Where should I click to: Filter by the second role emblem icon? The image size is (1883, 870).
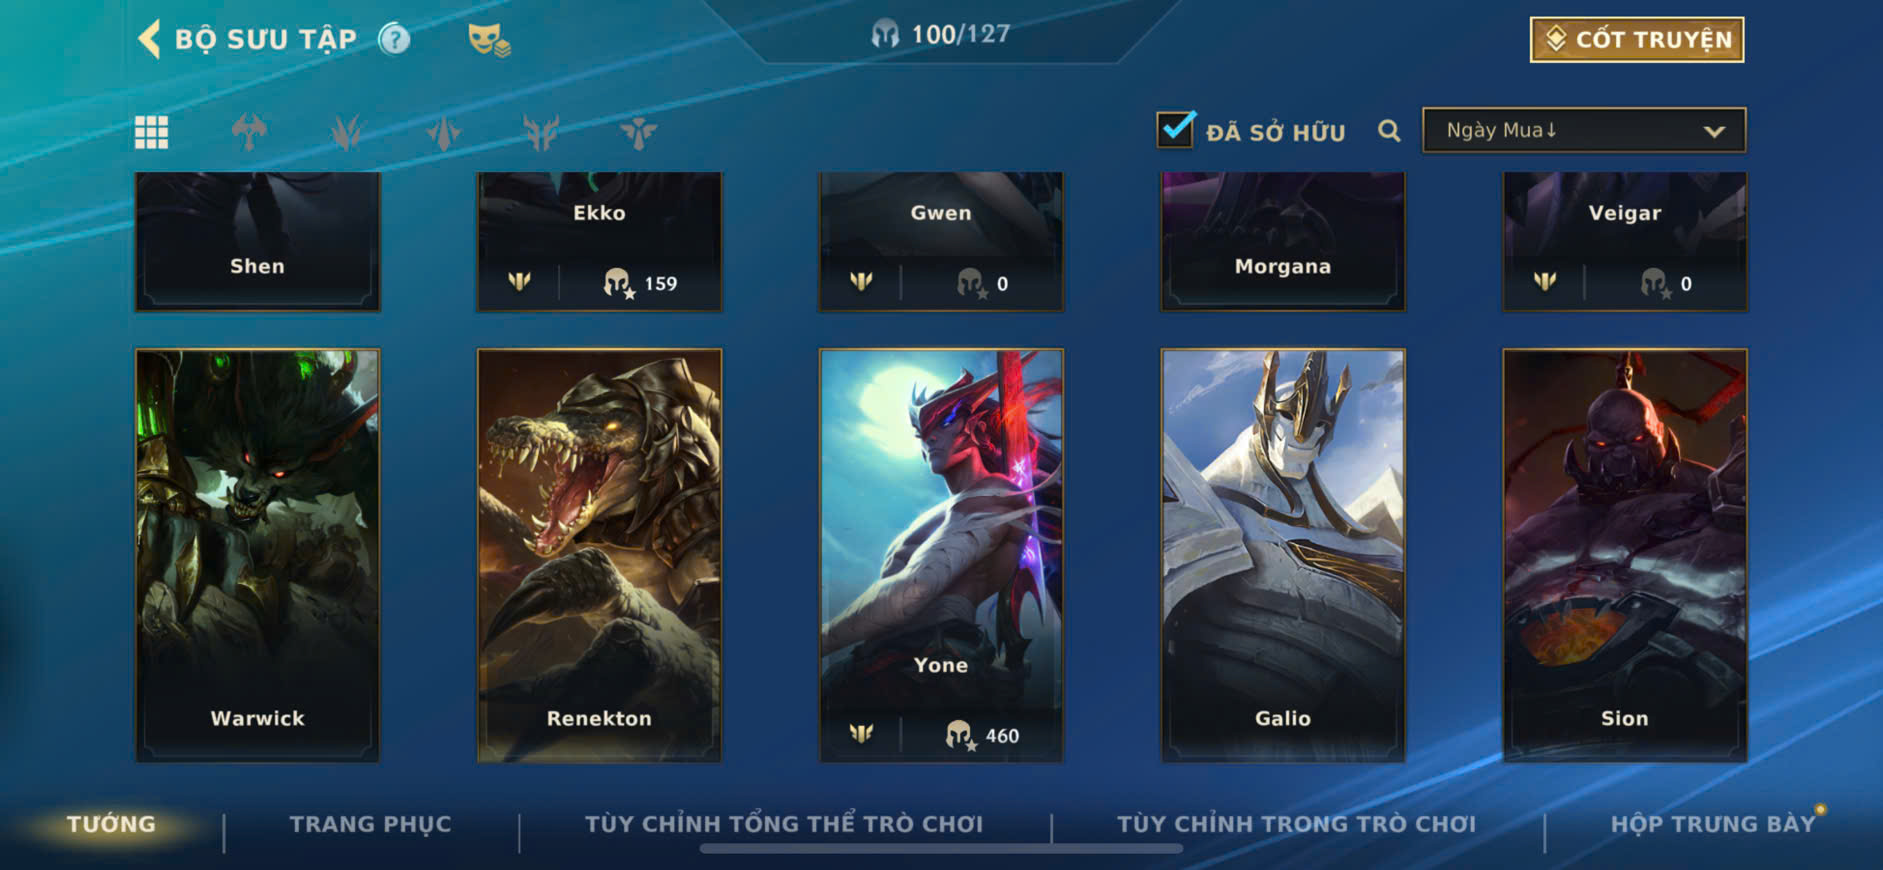346,132
